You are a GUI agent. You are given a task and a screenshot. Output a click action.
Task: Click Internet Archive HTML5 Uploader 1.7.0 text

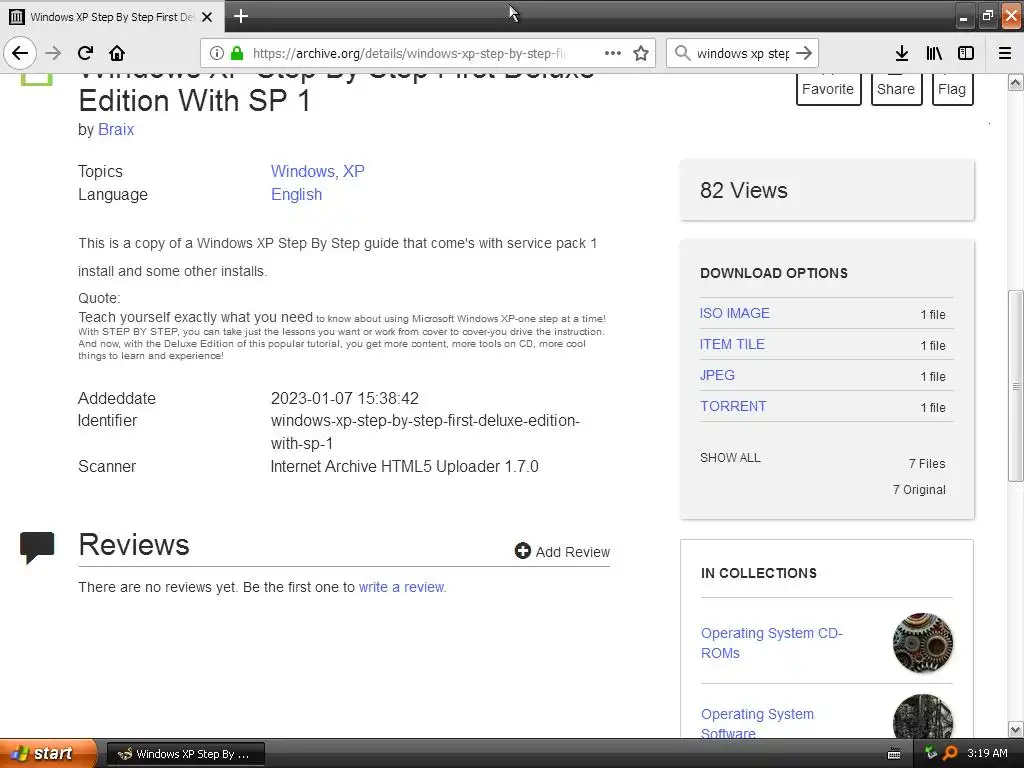(405, 466)
